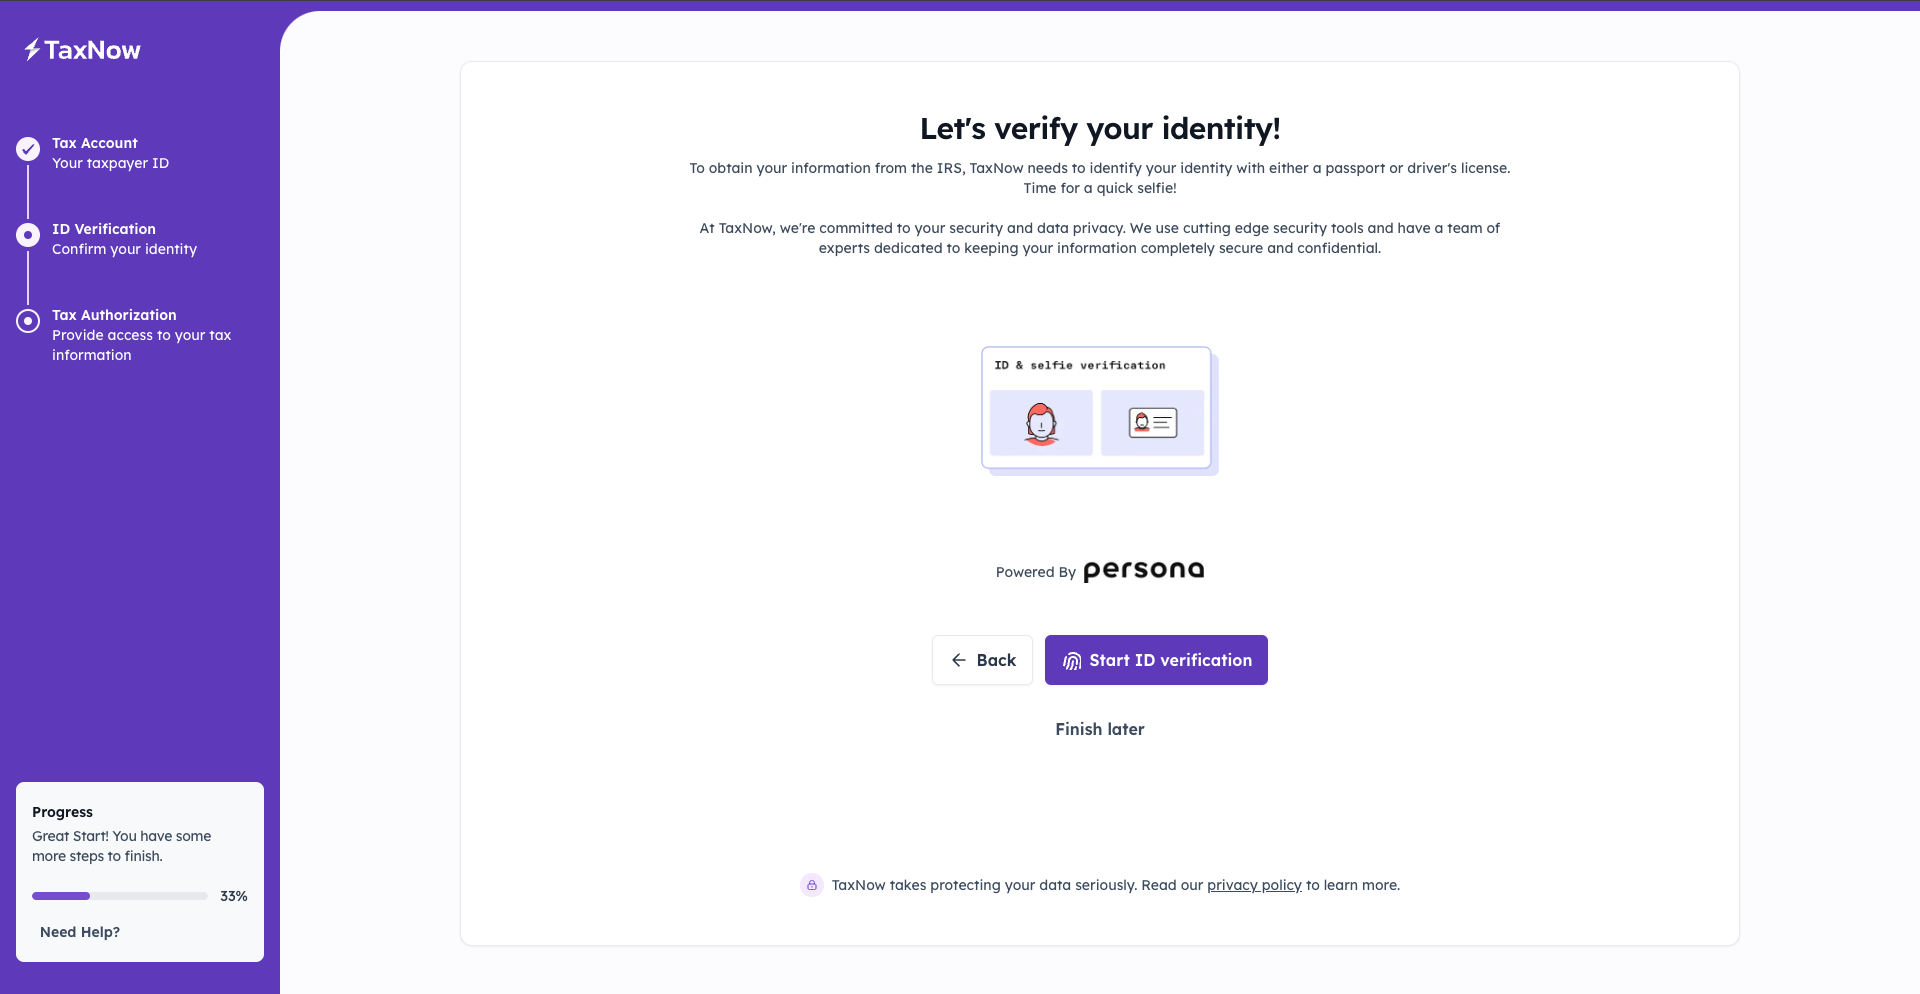Open the privacy policy link
Image resolution: width=1920 pixels, height=994 pixels.
pos(1254,885)
